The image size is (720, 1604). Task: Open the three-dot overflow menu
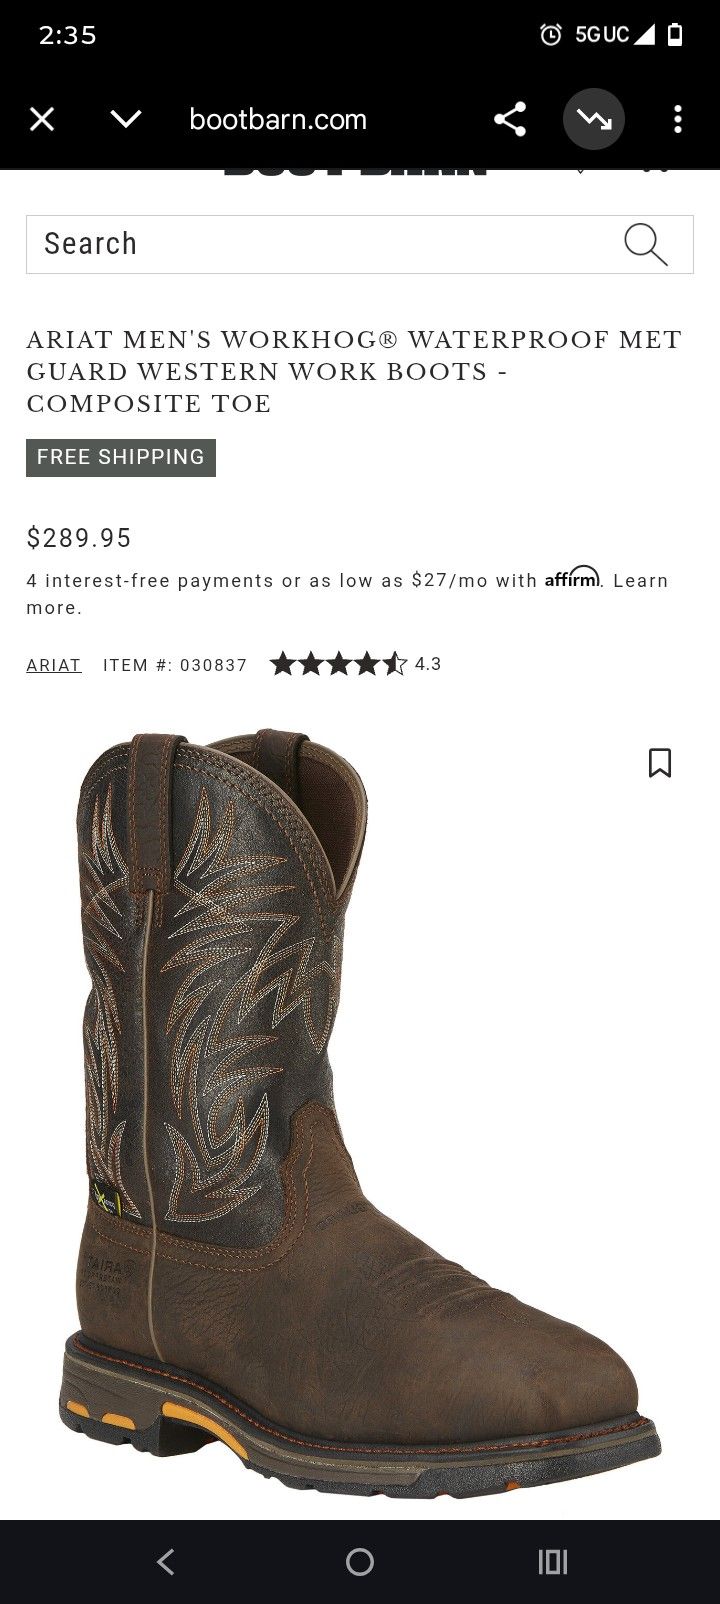678,120
